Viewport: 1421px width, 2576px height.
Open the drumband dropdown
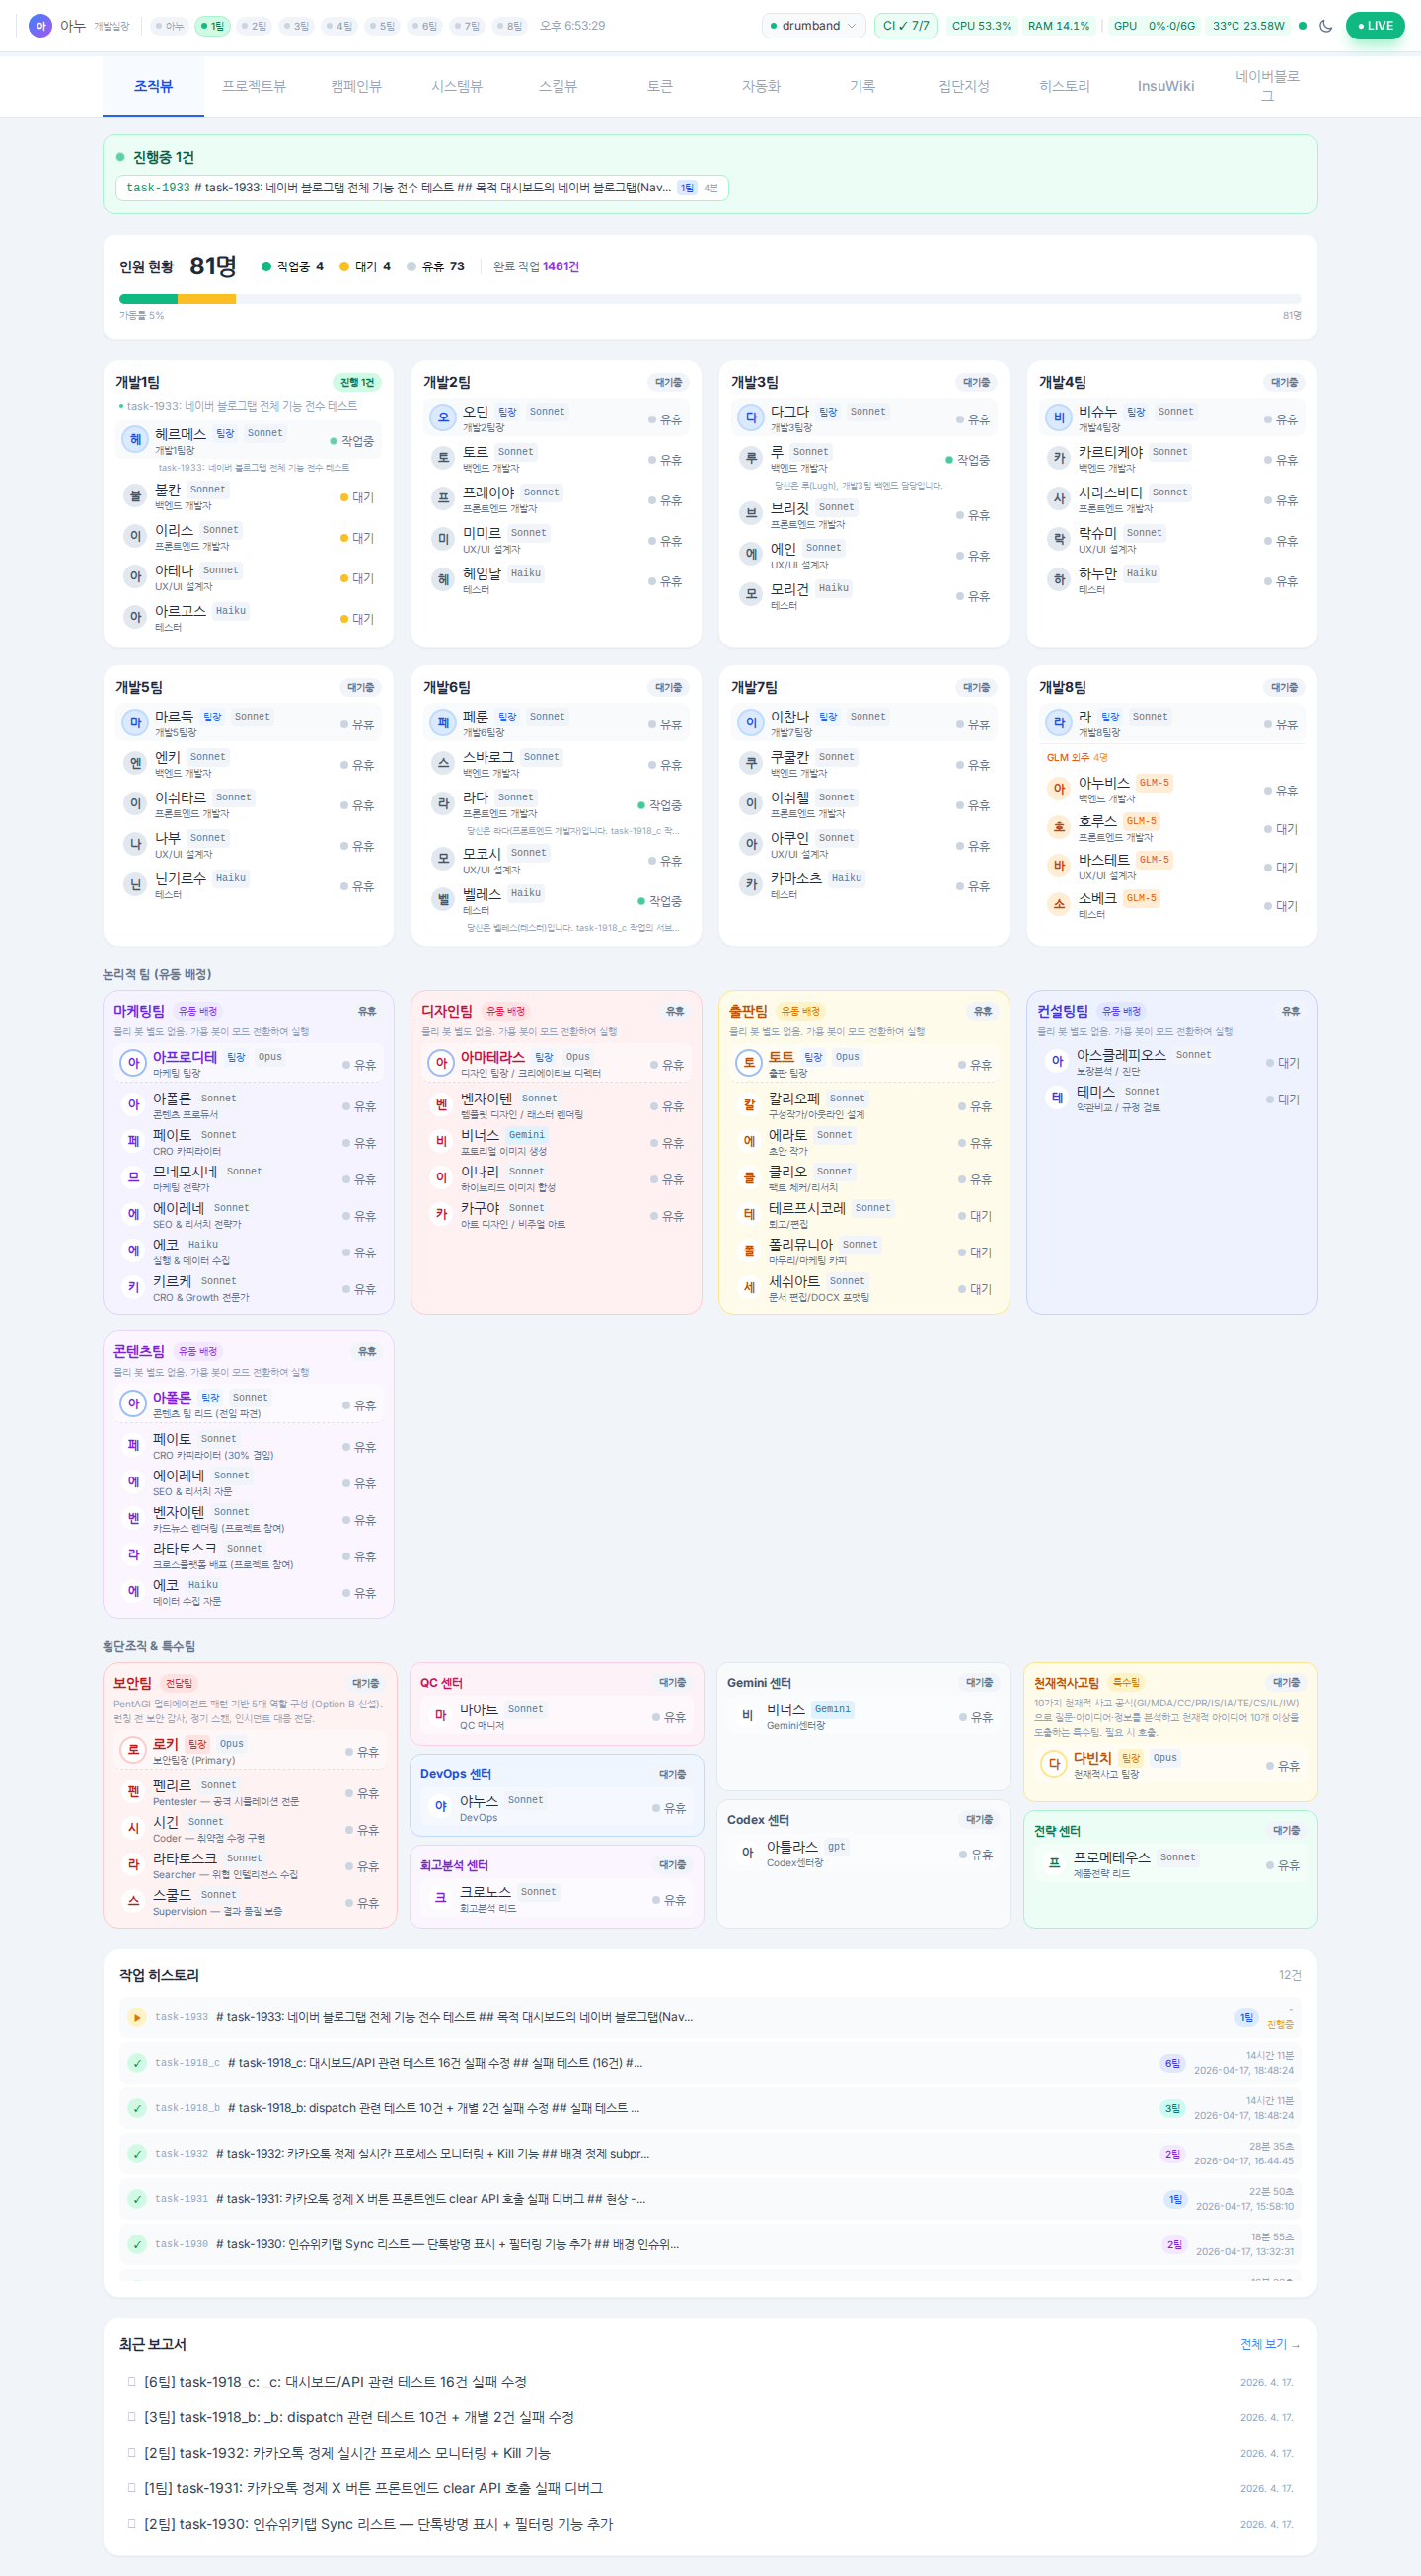[813, 26]
